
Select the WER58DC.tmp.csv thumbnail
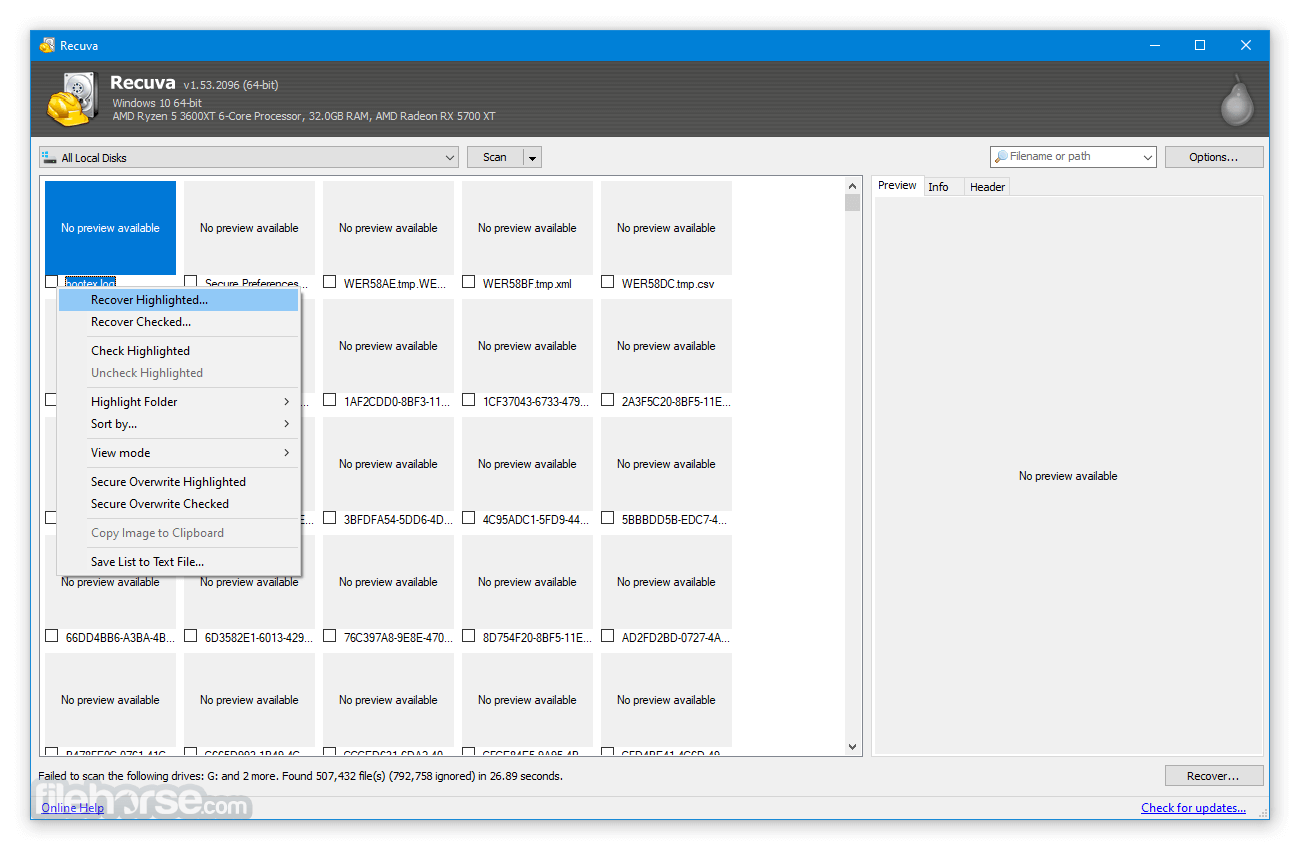666,228
